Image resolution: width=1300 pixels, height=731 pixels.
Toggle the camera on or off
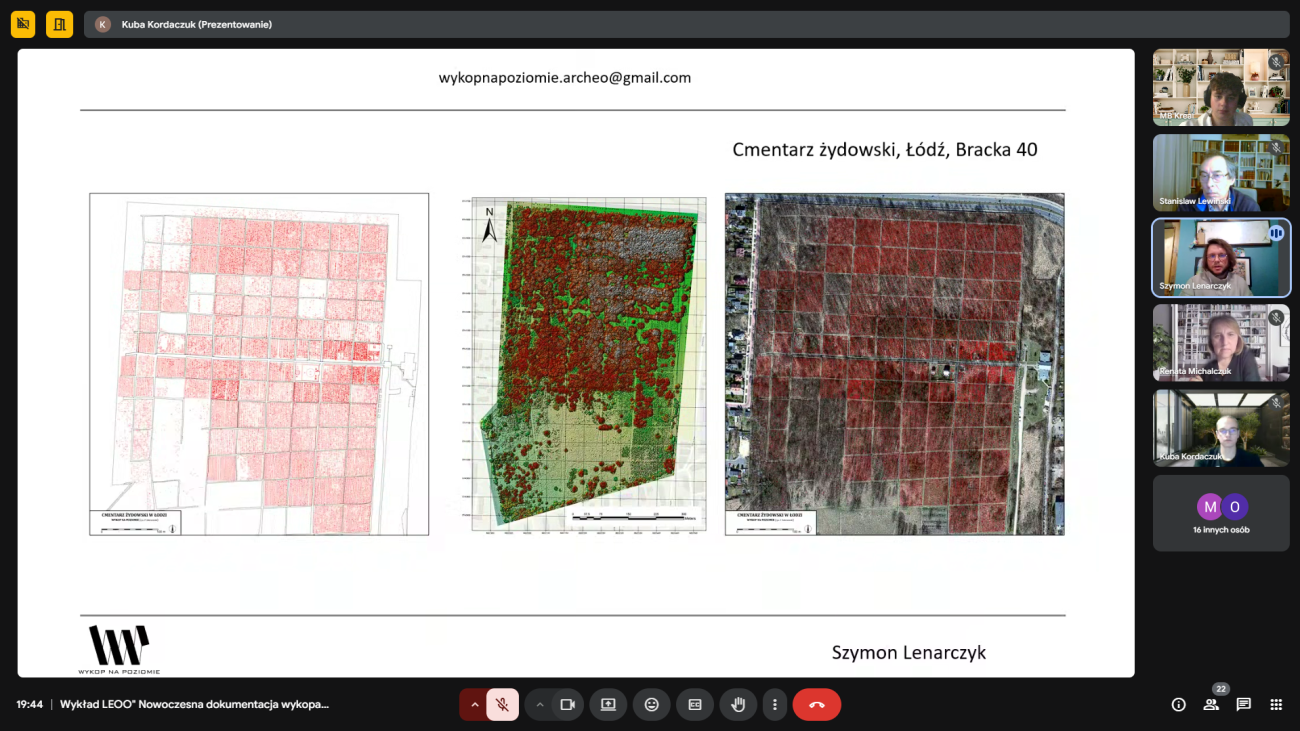[x=568, y=704]
